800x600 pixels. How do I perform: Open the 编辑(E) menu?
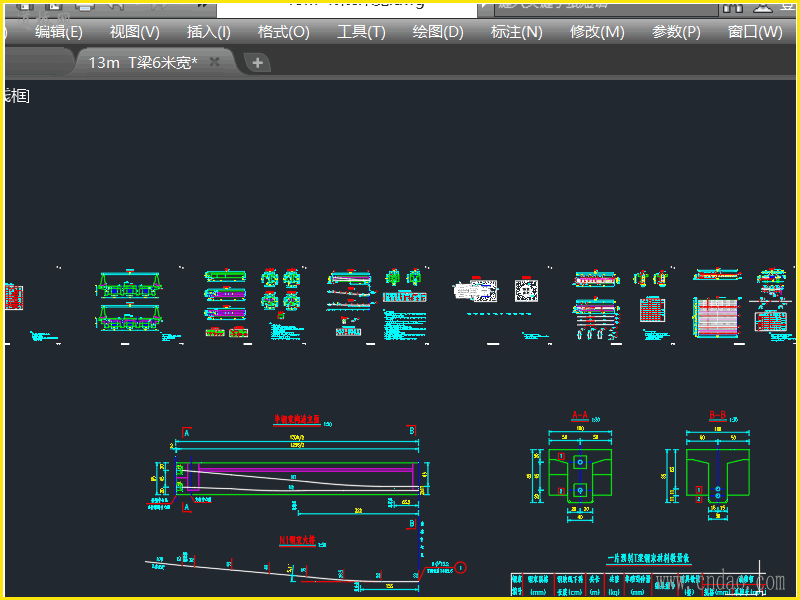(59, 32)
